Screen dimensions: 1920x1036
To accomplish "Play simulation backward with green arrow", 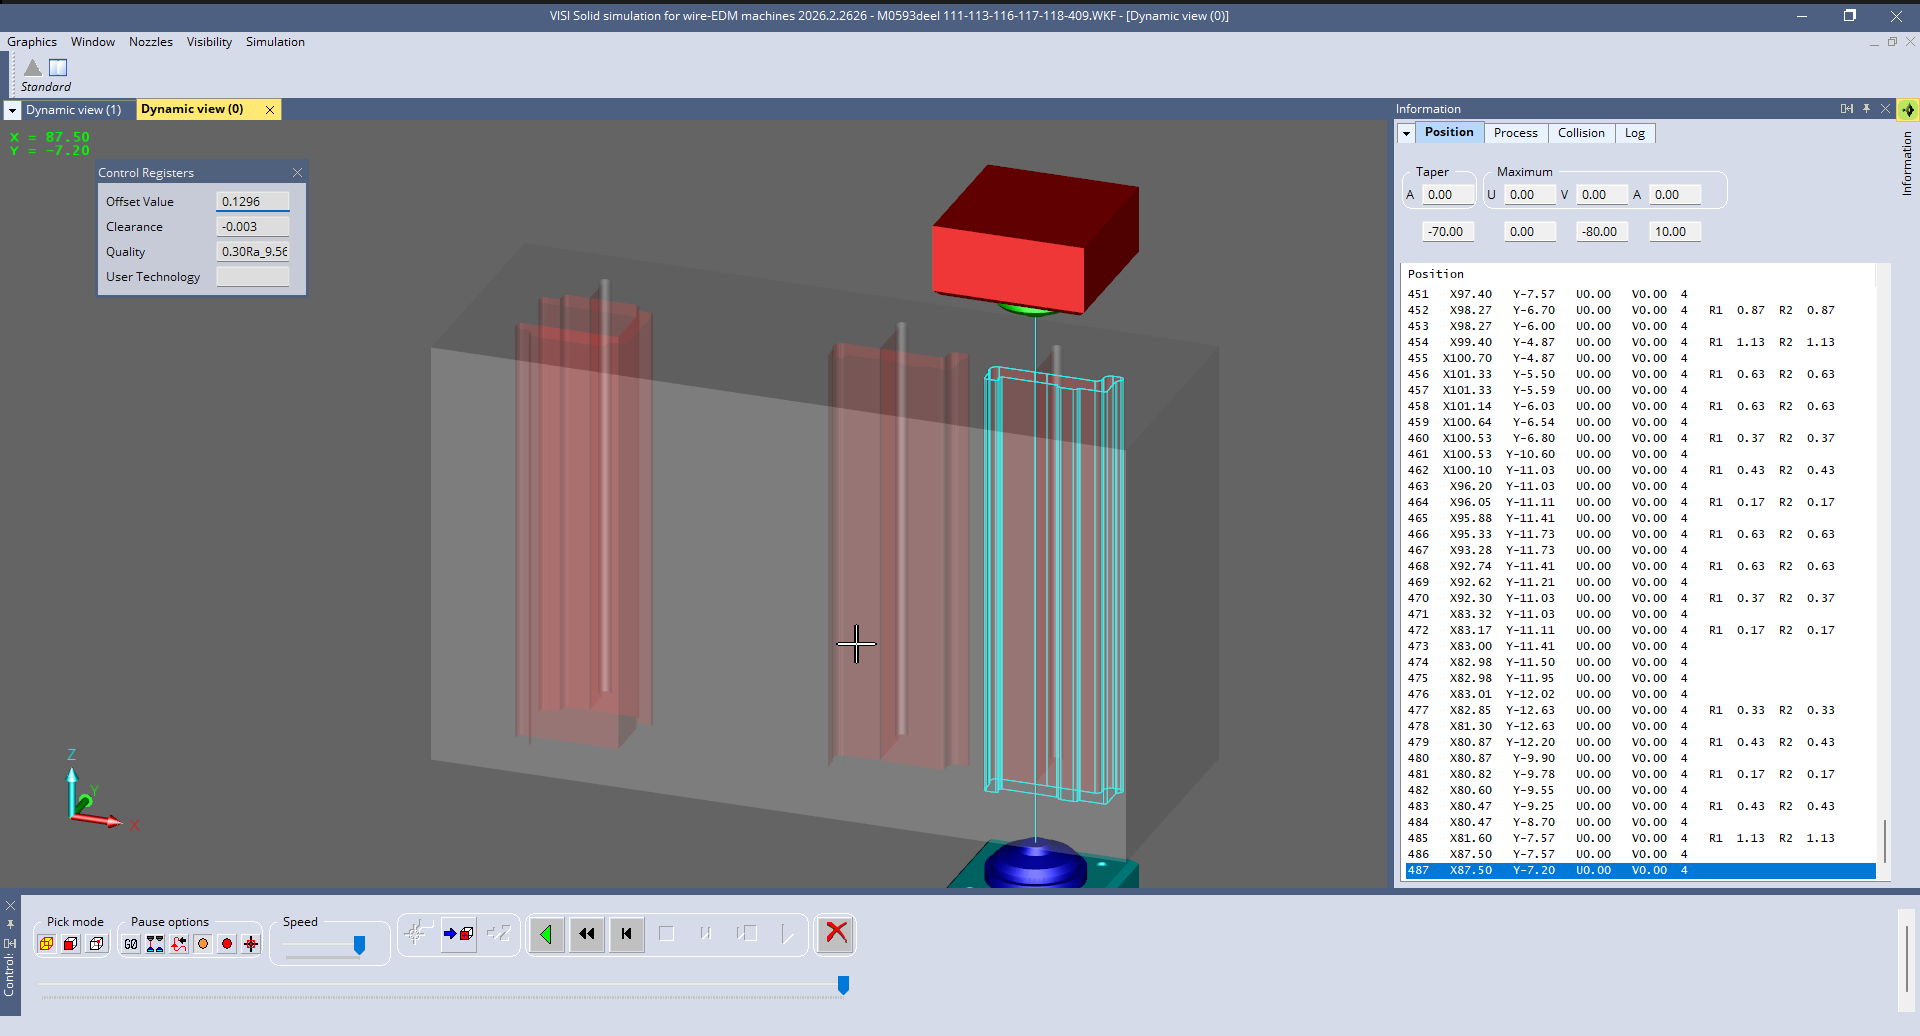I will click(x=546, y=934).
